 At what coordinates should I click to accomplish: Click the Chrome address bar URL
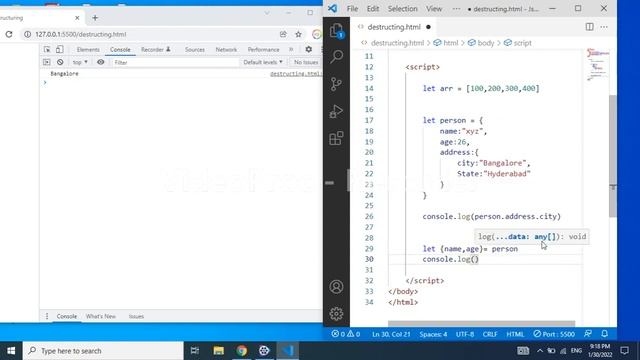(80, 34)
